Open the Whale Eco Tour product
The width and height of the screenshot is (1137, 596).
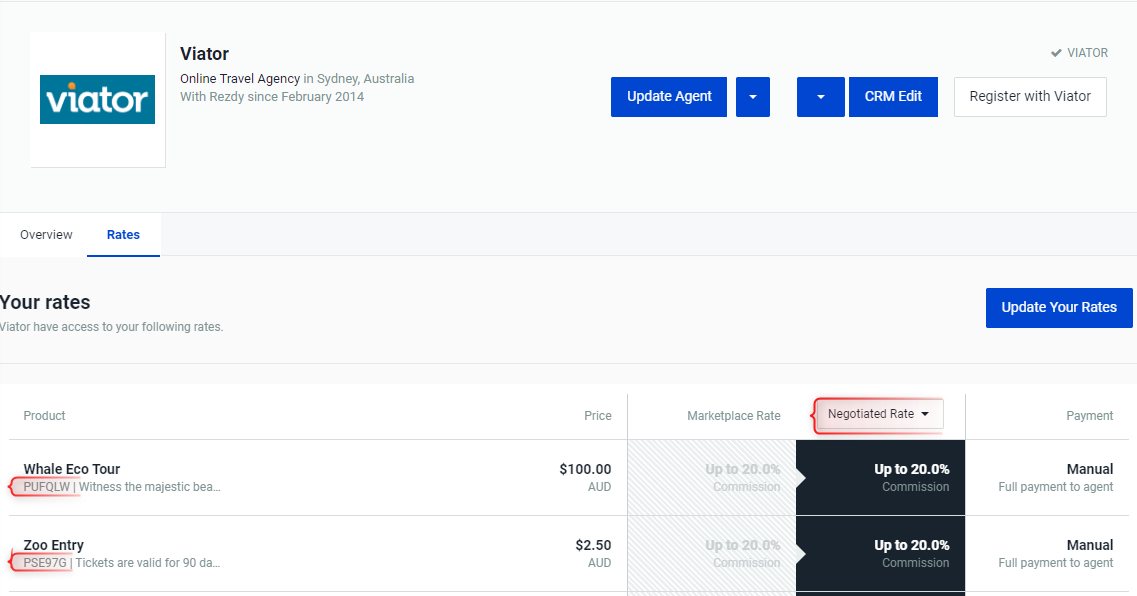coord(72,469)
